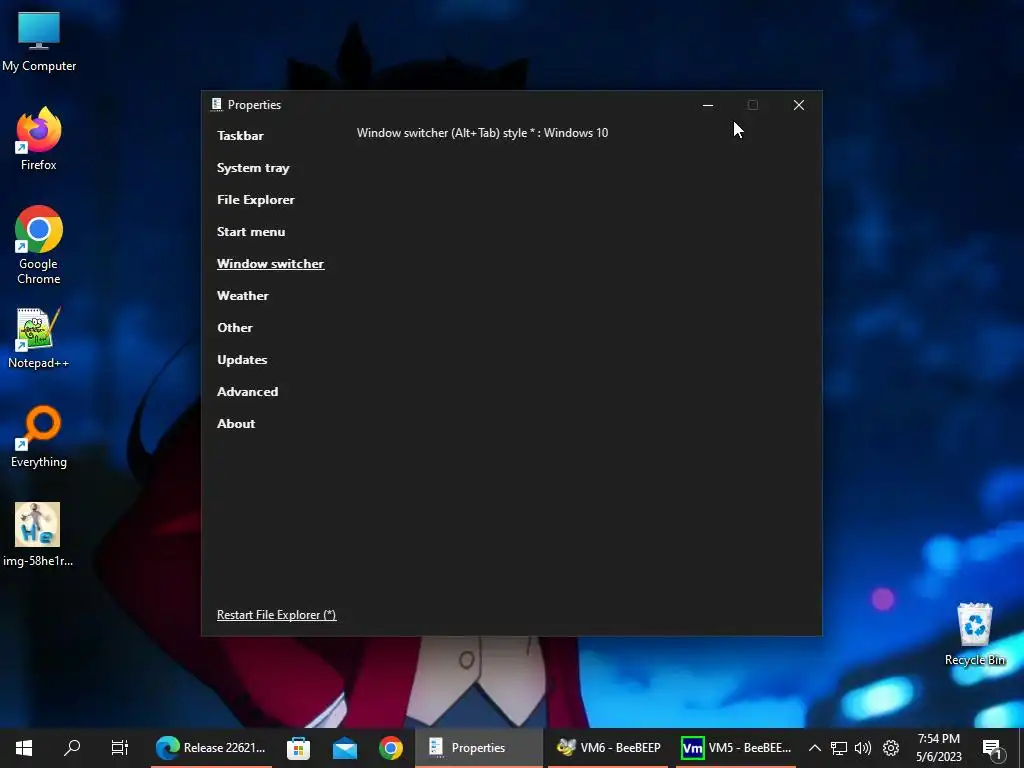Minimize the Properties window
1024x768 pixels.
click(707, 105)
